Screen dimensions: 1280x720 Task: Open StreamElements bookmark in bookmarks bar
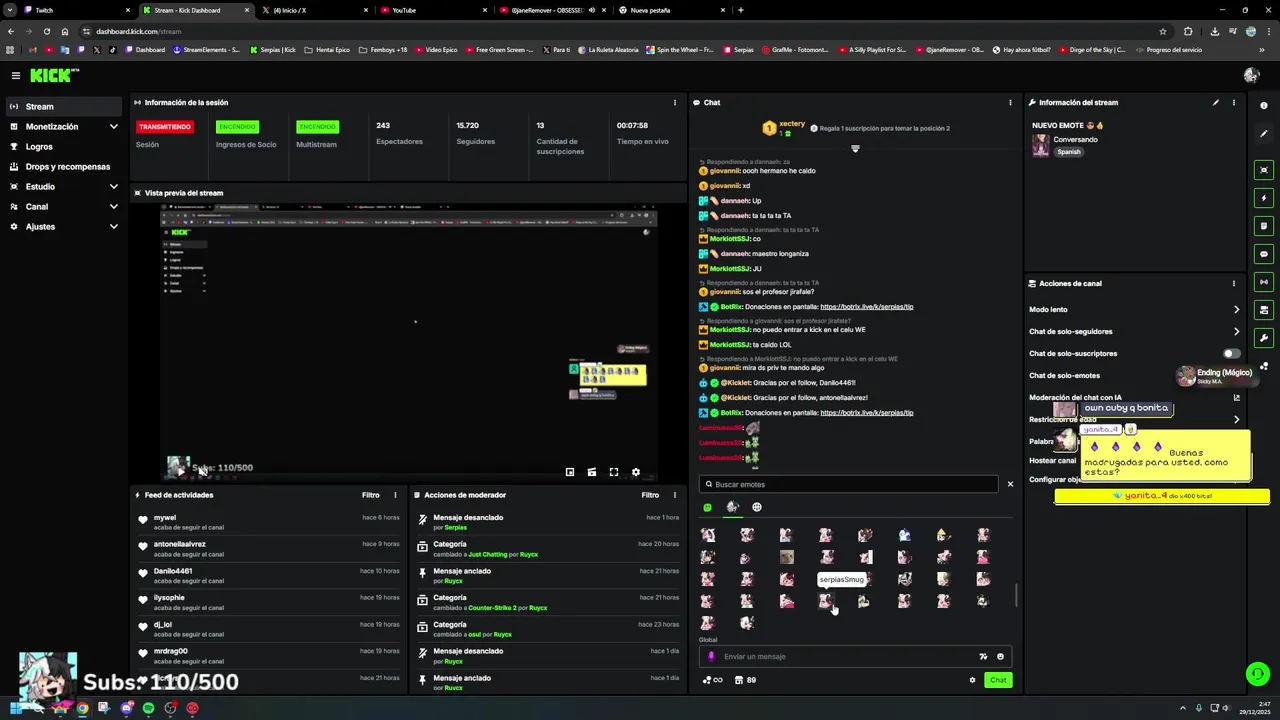coord(206,50)
